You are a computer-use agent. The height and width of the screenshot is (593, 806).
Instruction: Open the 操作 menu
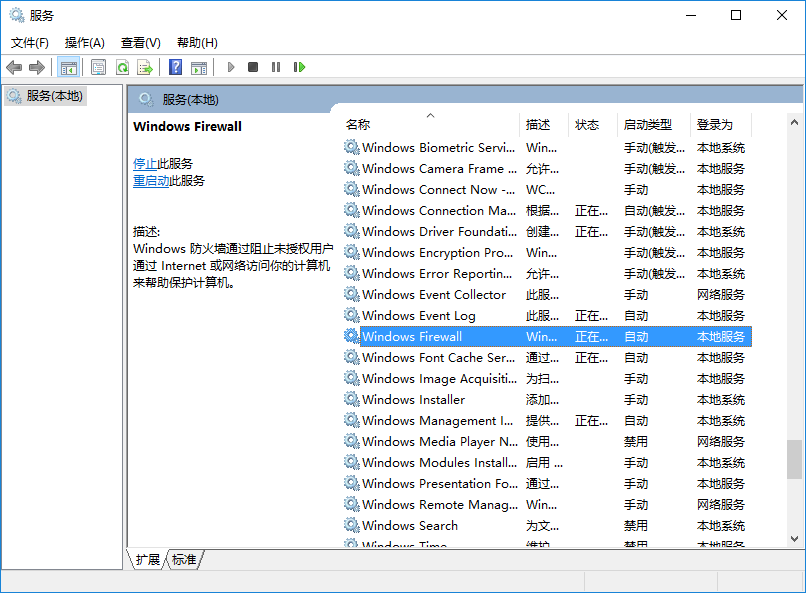86,42
